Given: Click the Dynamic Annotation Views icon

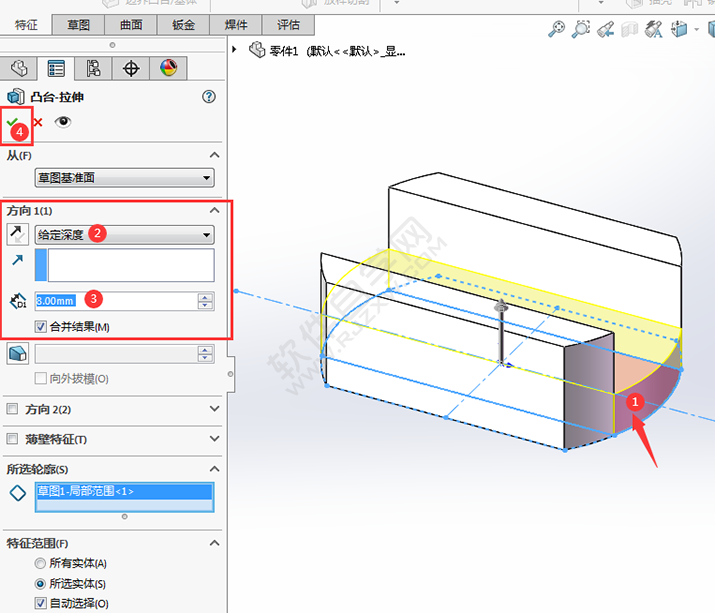Looking at the screenshot, I should coord(653,29).
